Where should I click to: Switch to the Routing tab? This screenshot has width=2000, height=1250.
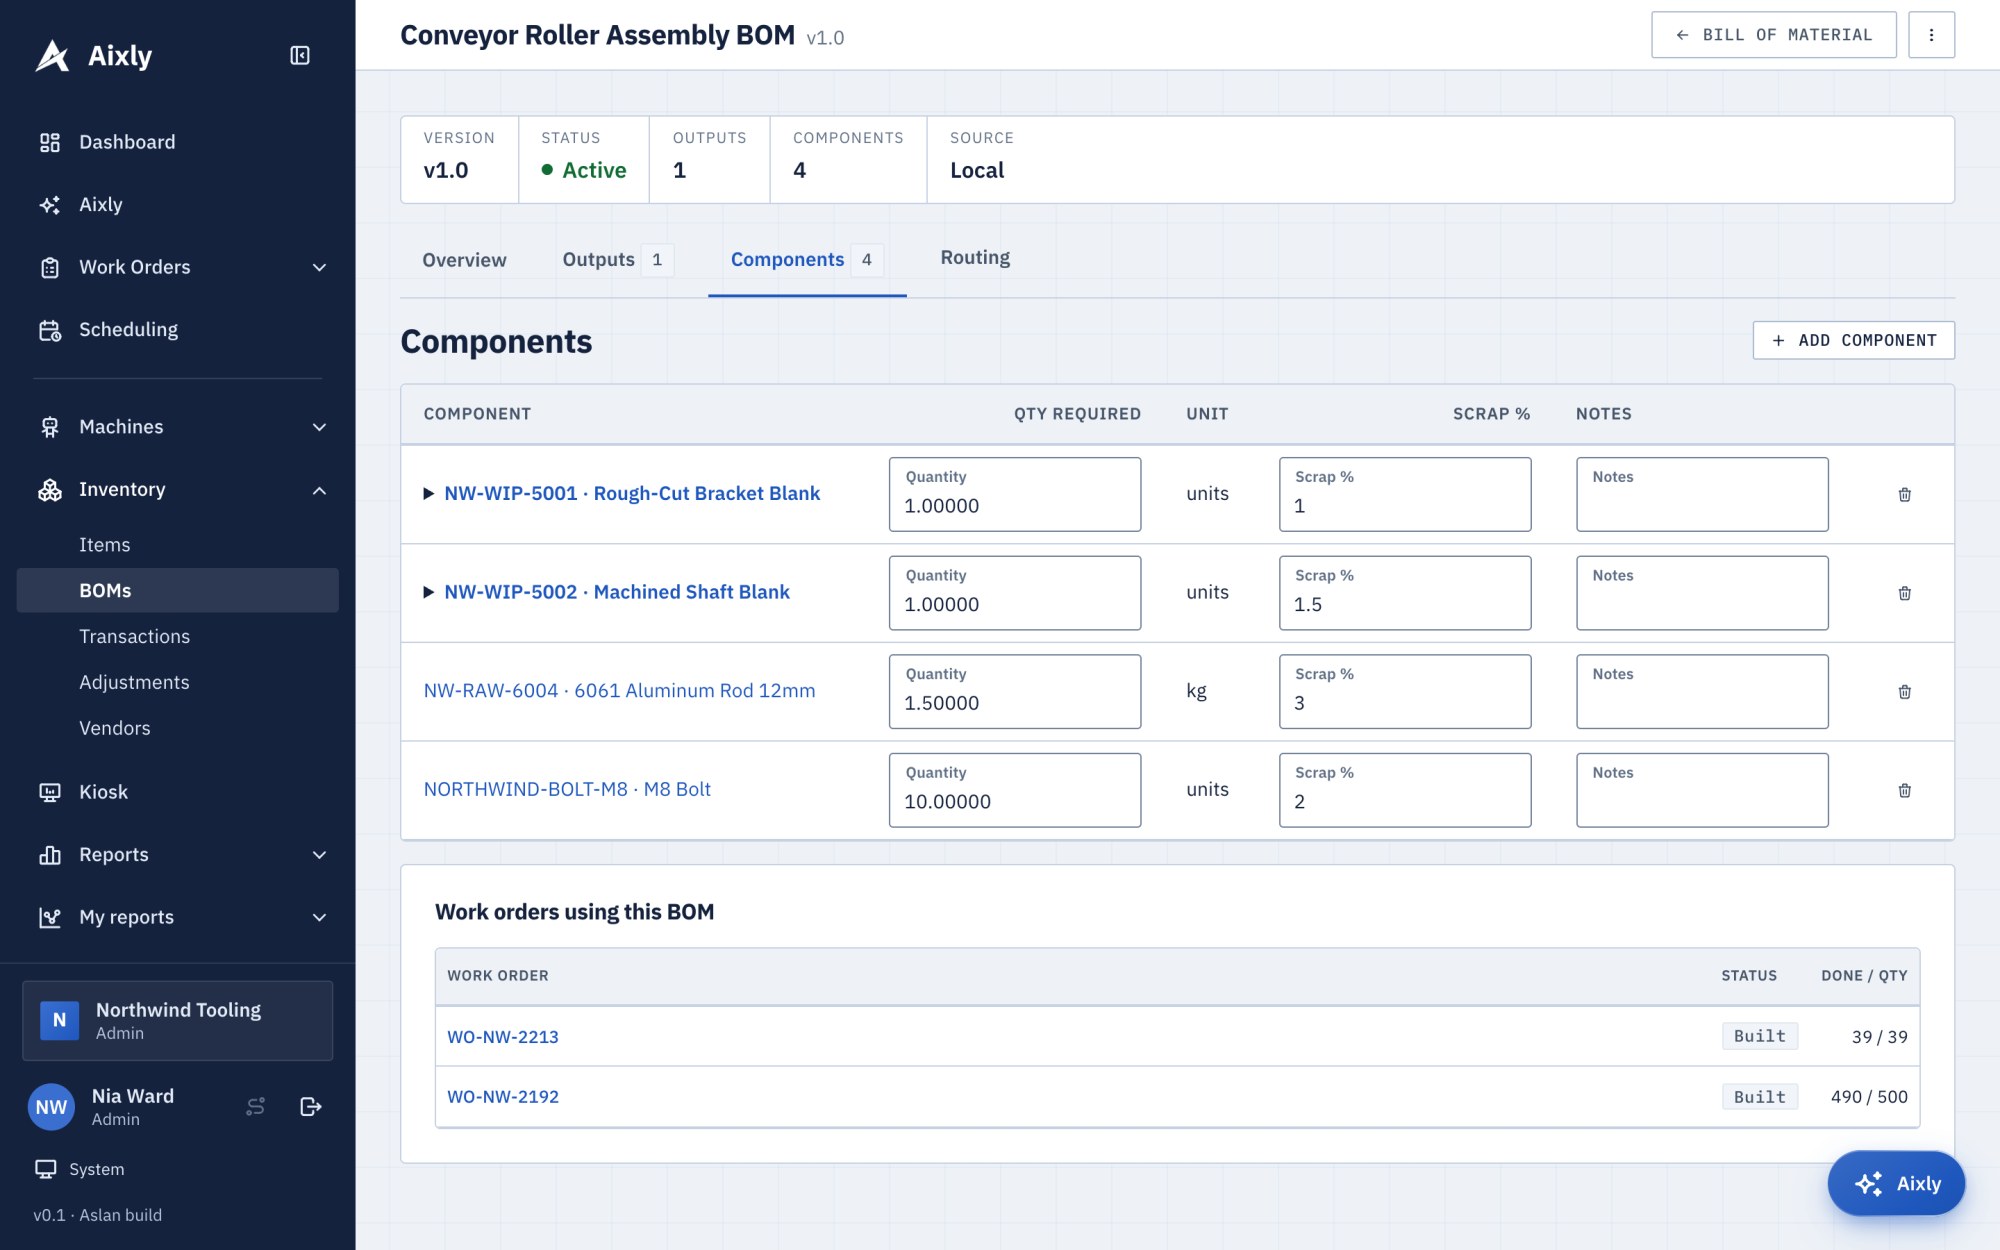[x=975, y=258]
